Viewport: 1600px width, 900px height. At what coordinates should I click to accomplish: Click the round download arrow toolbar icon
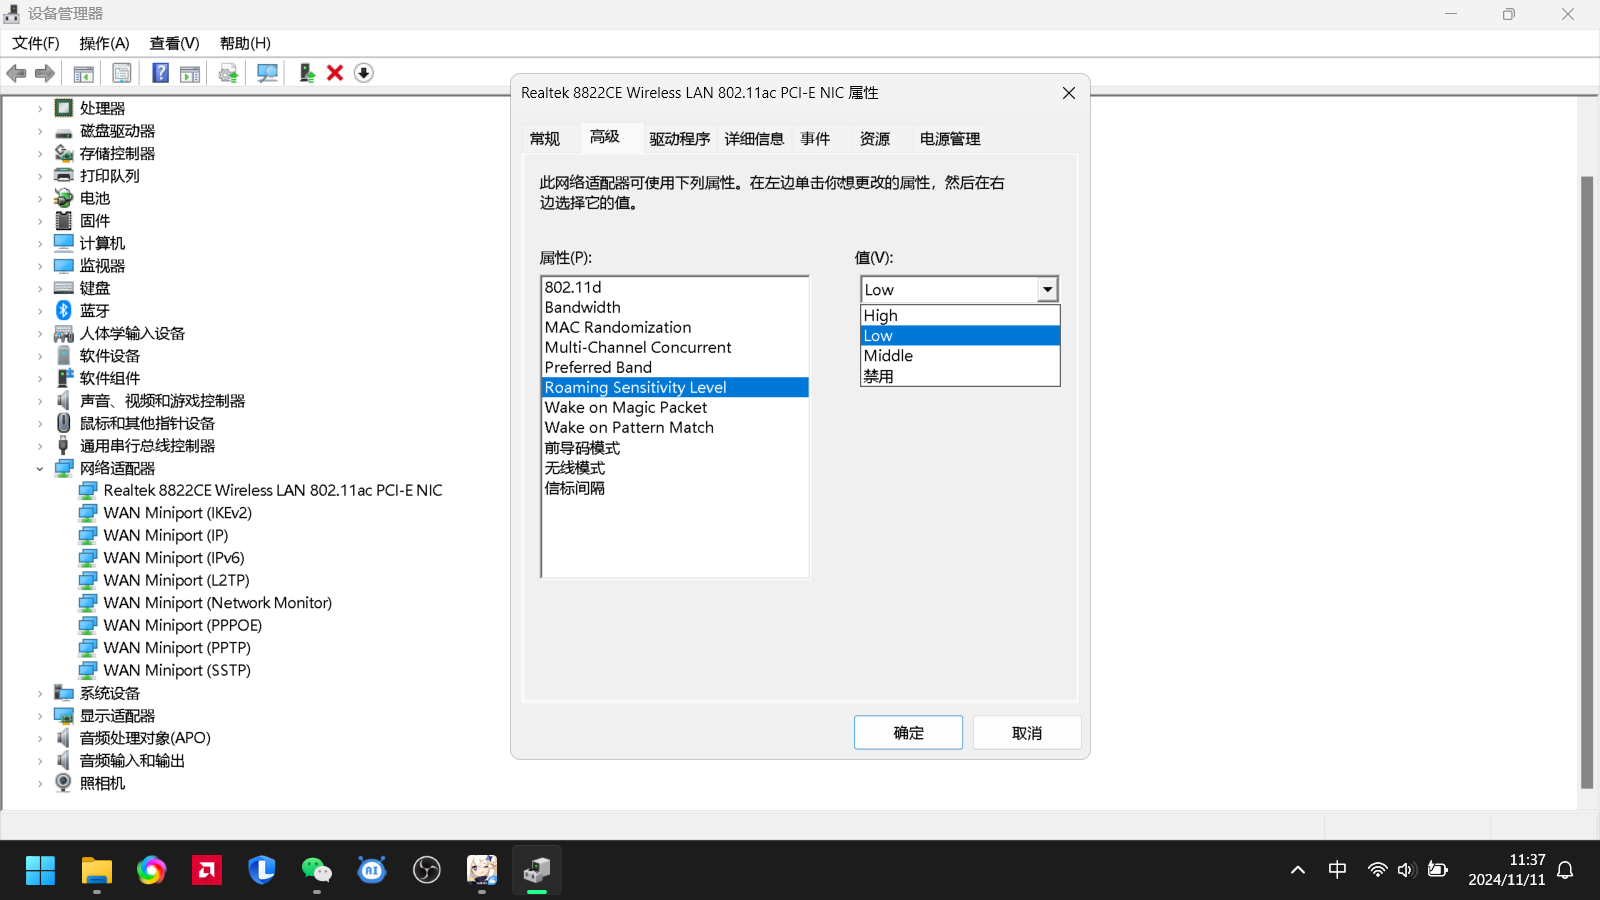coord(364,73)
